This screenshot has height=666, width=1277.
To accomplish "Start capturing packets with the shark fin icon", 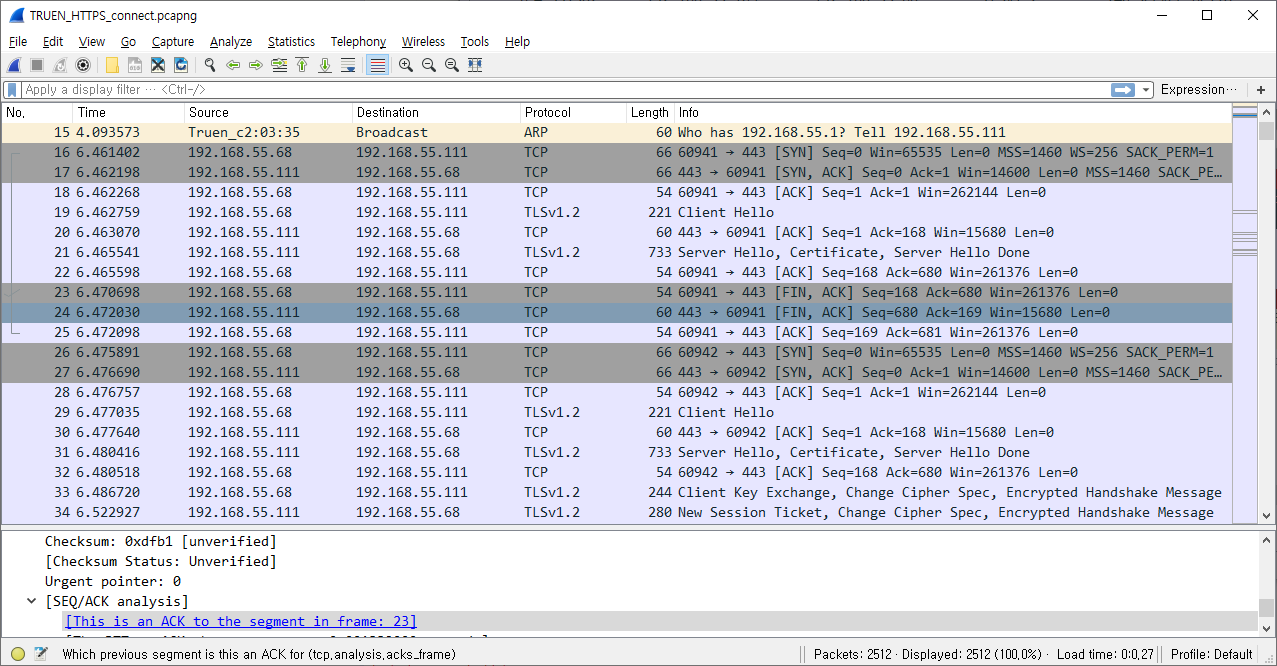I will click(14, 65).
